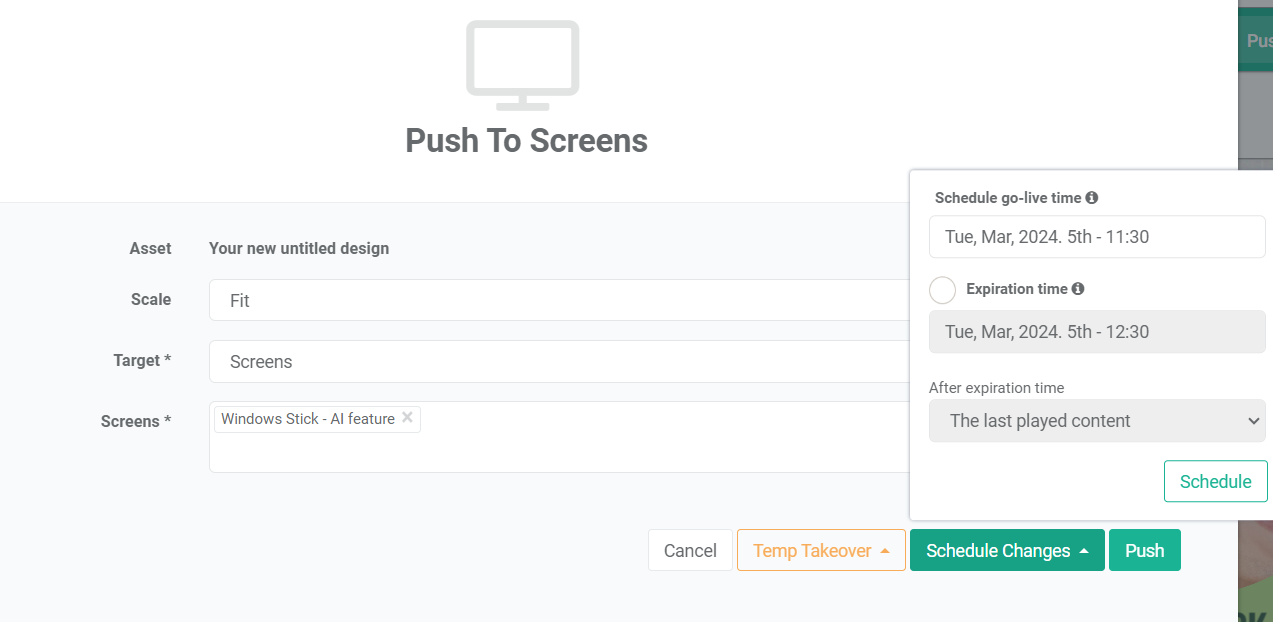Click the go-live time field showing Tue, Mar 5th
The width and height of the screenshot is (1273, 622).
click(x=1096, y=236)
